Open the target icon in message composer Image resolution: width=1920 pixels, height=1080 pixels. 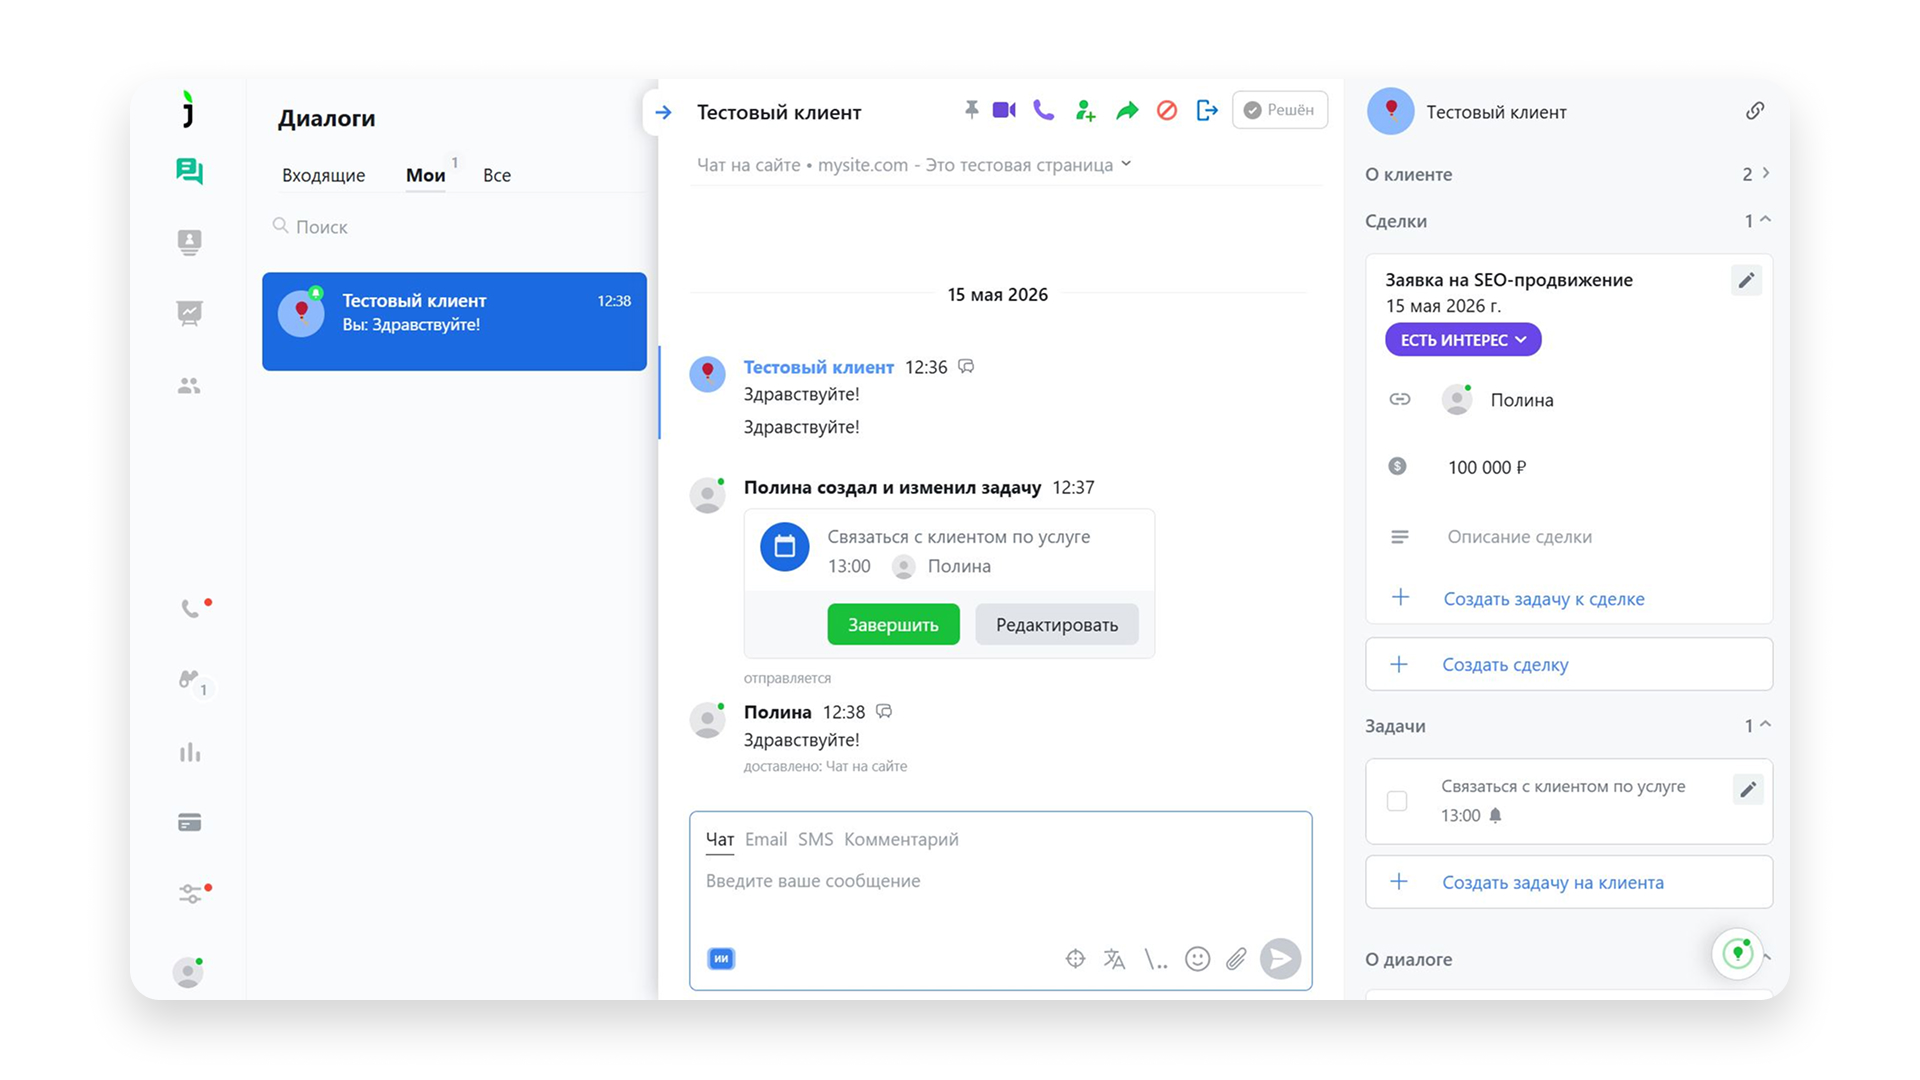click(1075, 959)
